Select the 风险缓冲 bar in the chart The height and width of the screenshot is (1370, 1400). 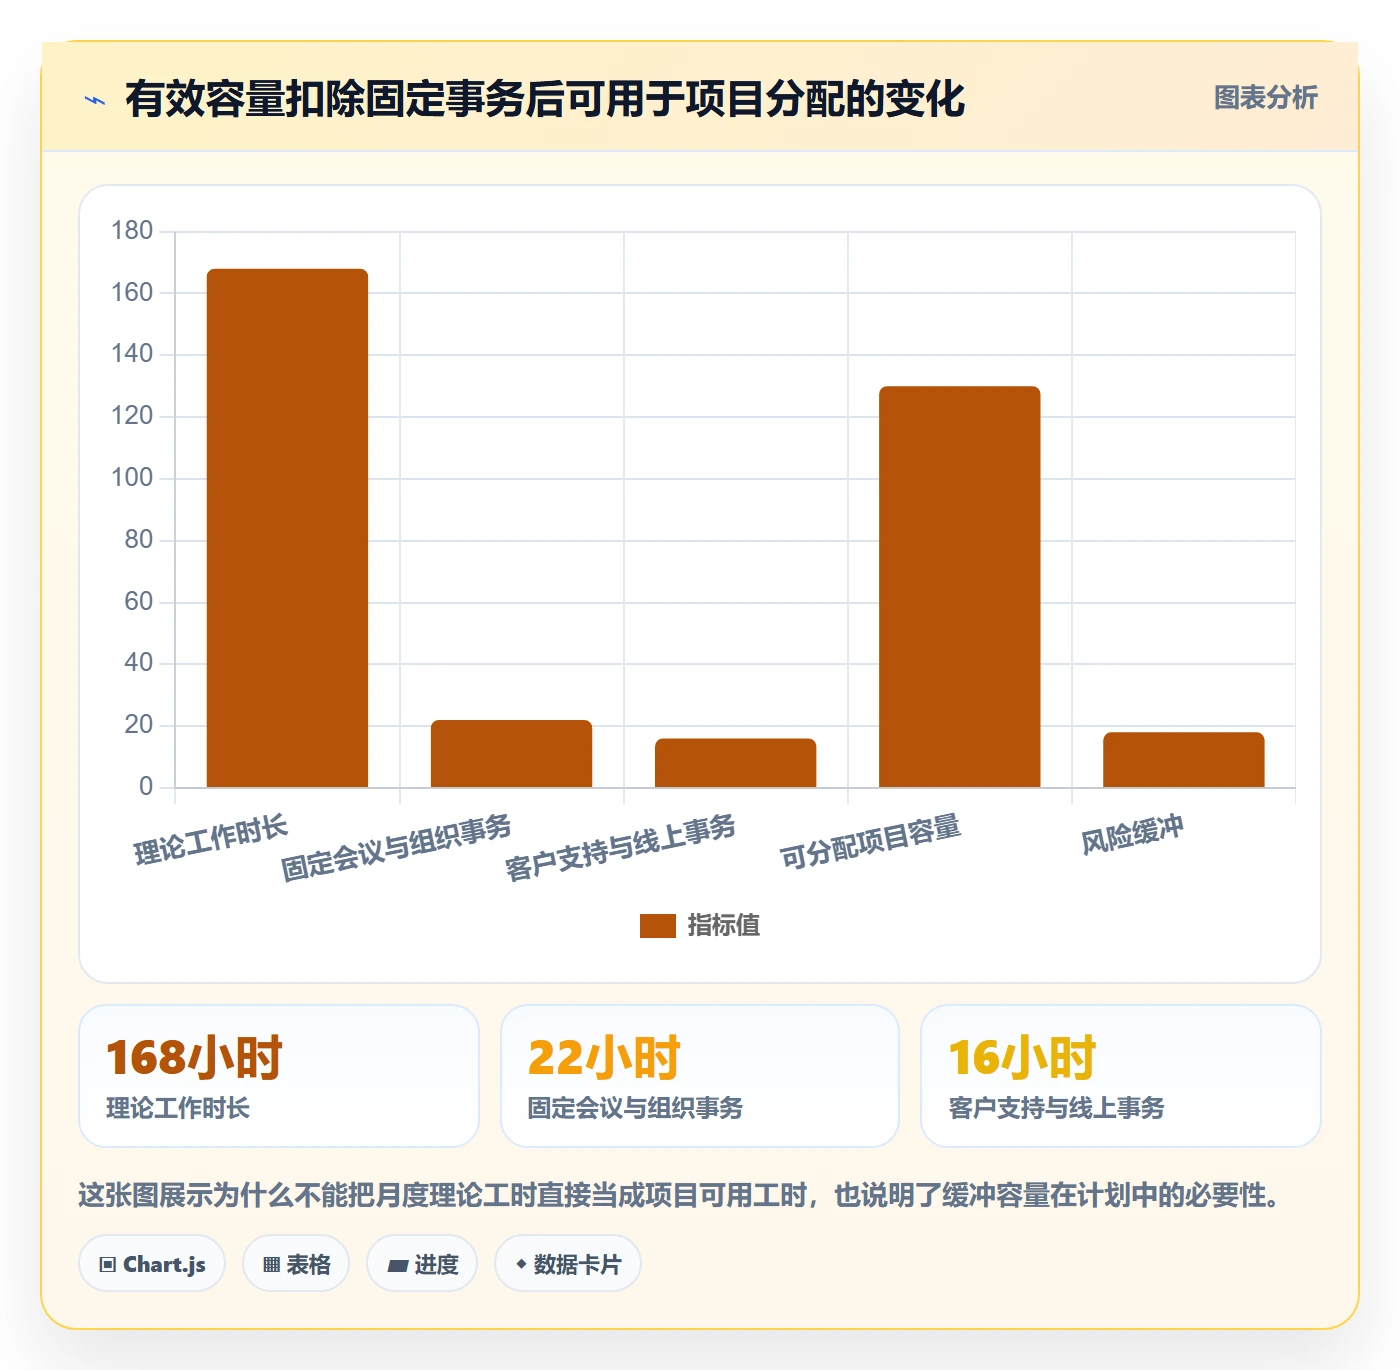point(1183,760)
